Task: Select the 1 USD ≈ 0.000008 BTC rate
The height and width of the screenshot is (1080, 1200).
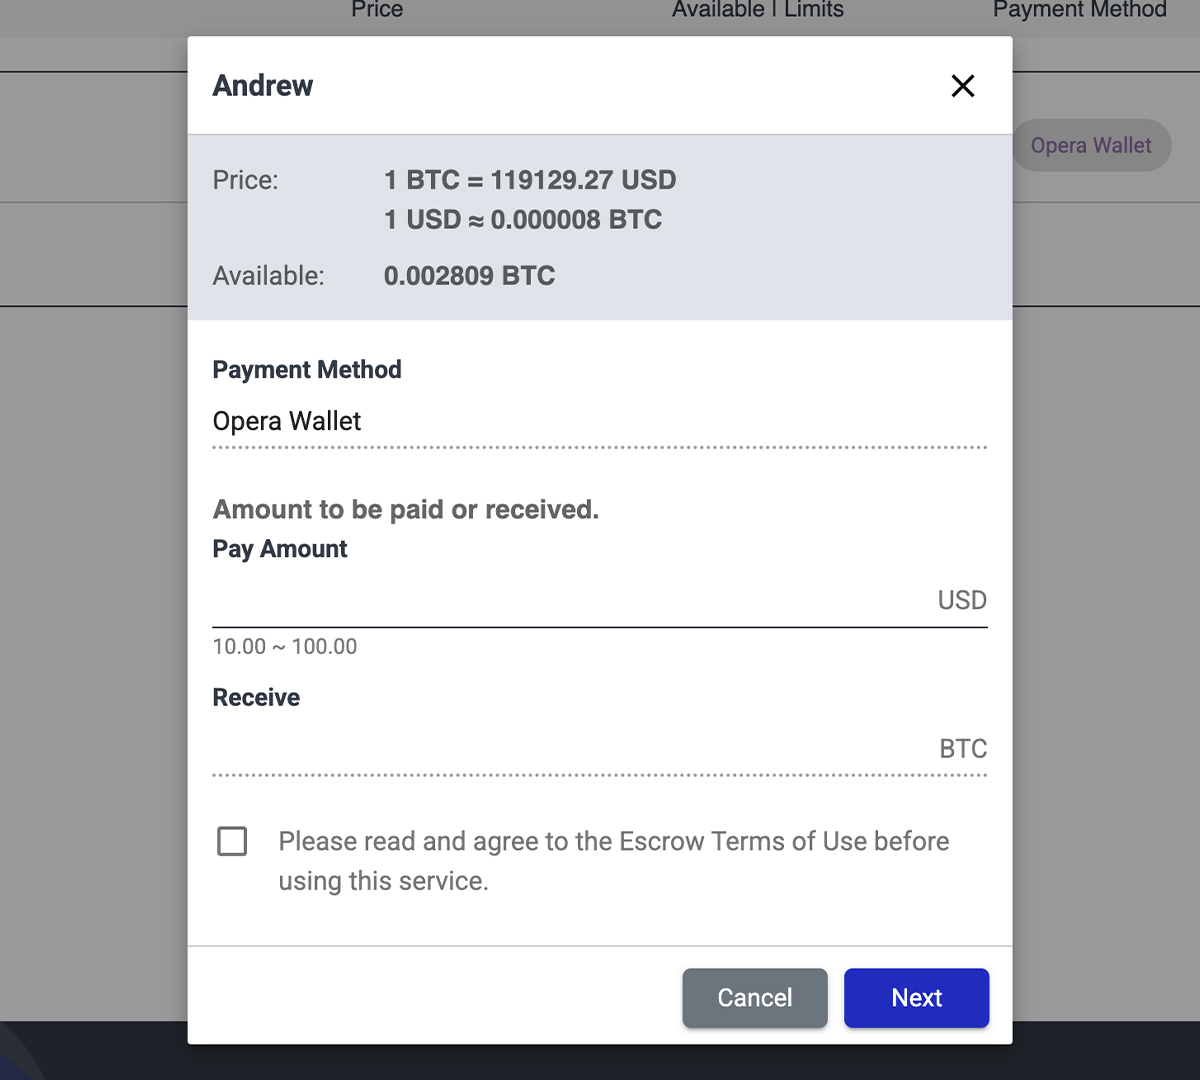Action: pos(523,220)
